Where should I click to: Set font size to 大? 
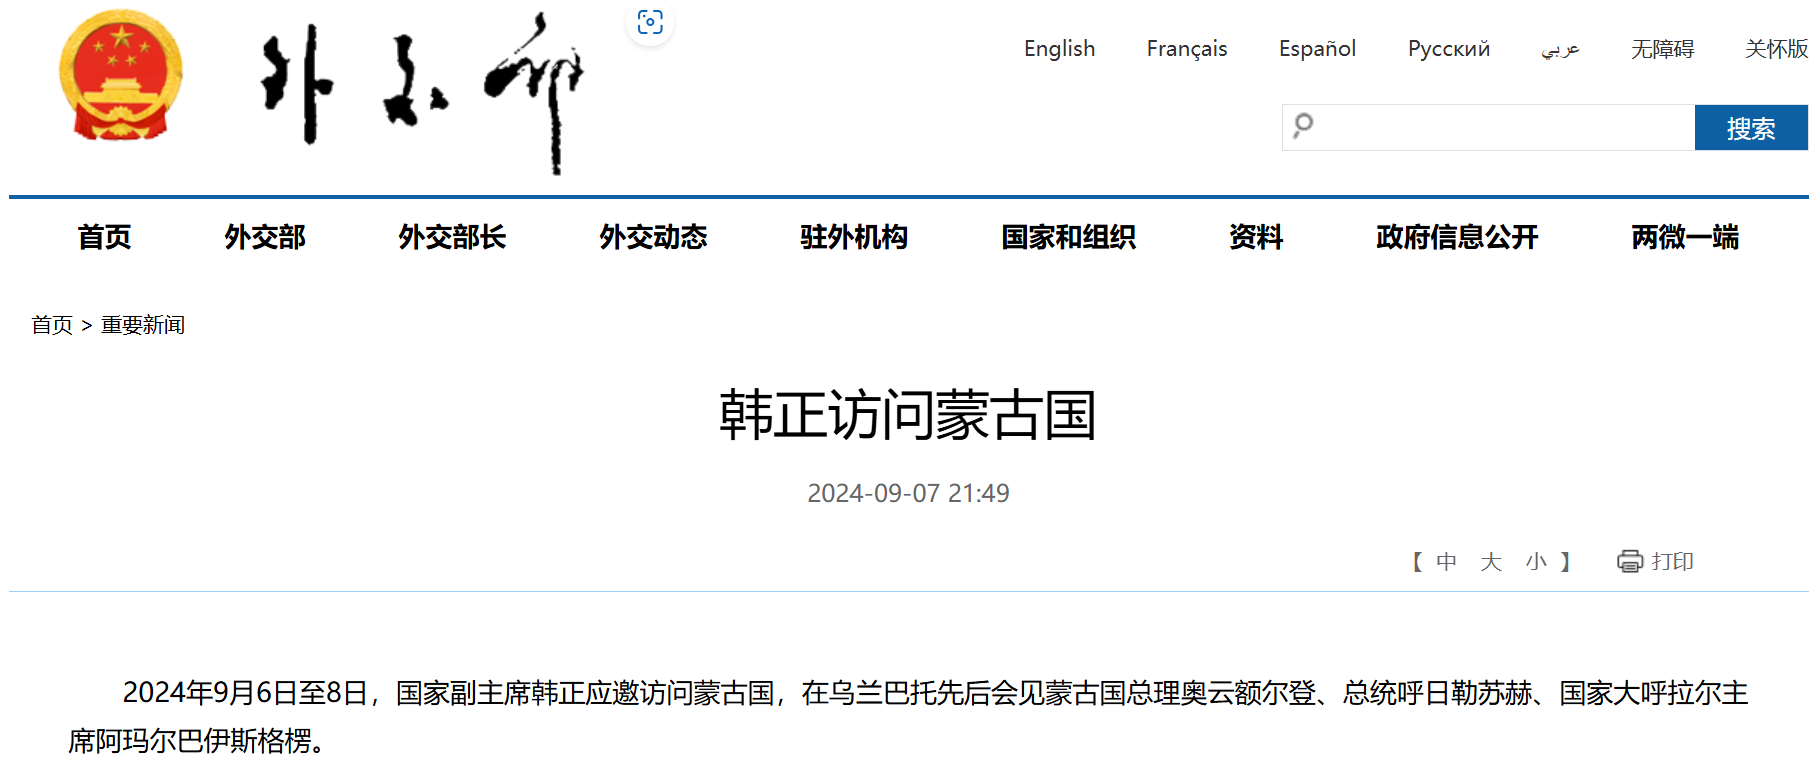(x=1491, y=562)
